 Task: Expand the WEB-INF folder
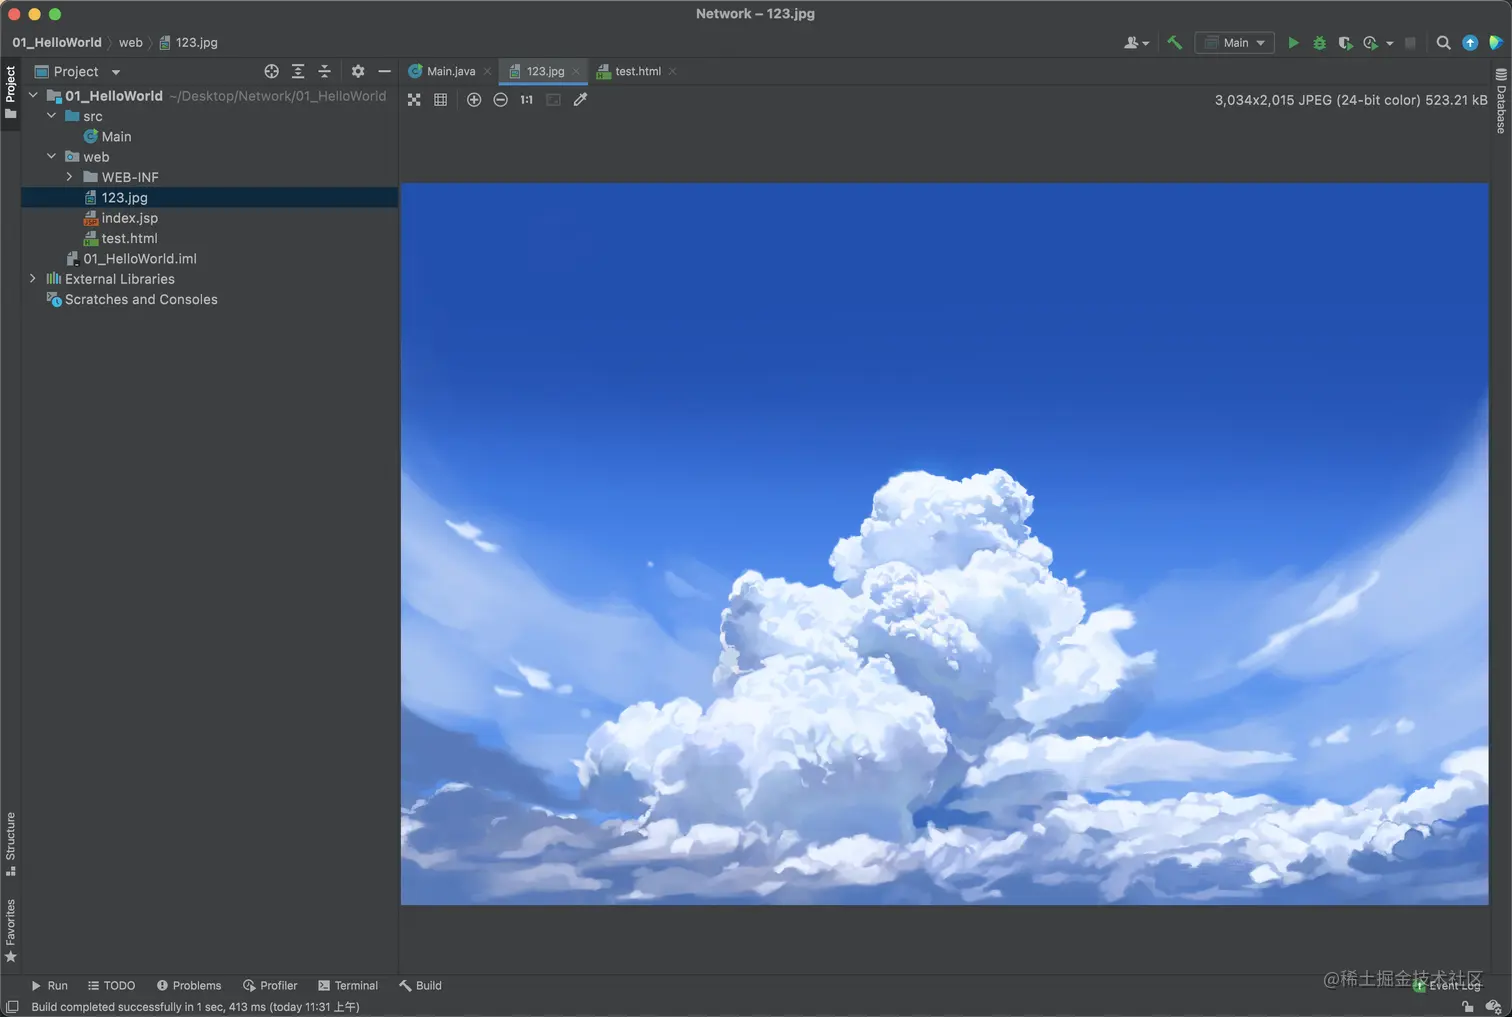[x=70, y=177]
